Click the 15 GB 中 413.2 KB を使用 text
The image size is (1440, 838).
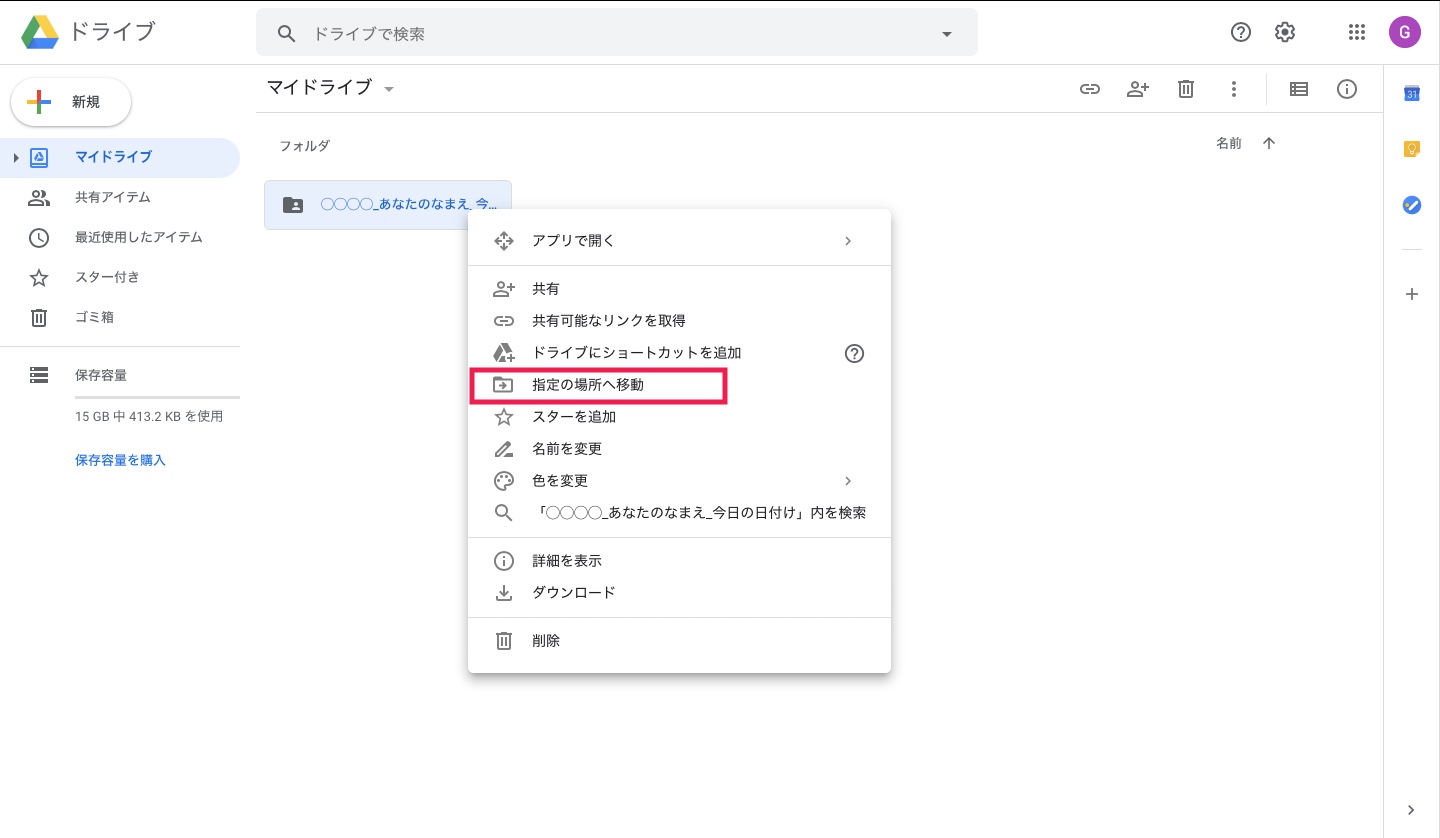pyautogui.click(x=149, y=417)
